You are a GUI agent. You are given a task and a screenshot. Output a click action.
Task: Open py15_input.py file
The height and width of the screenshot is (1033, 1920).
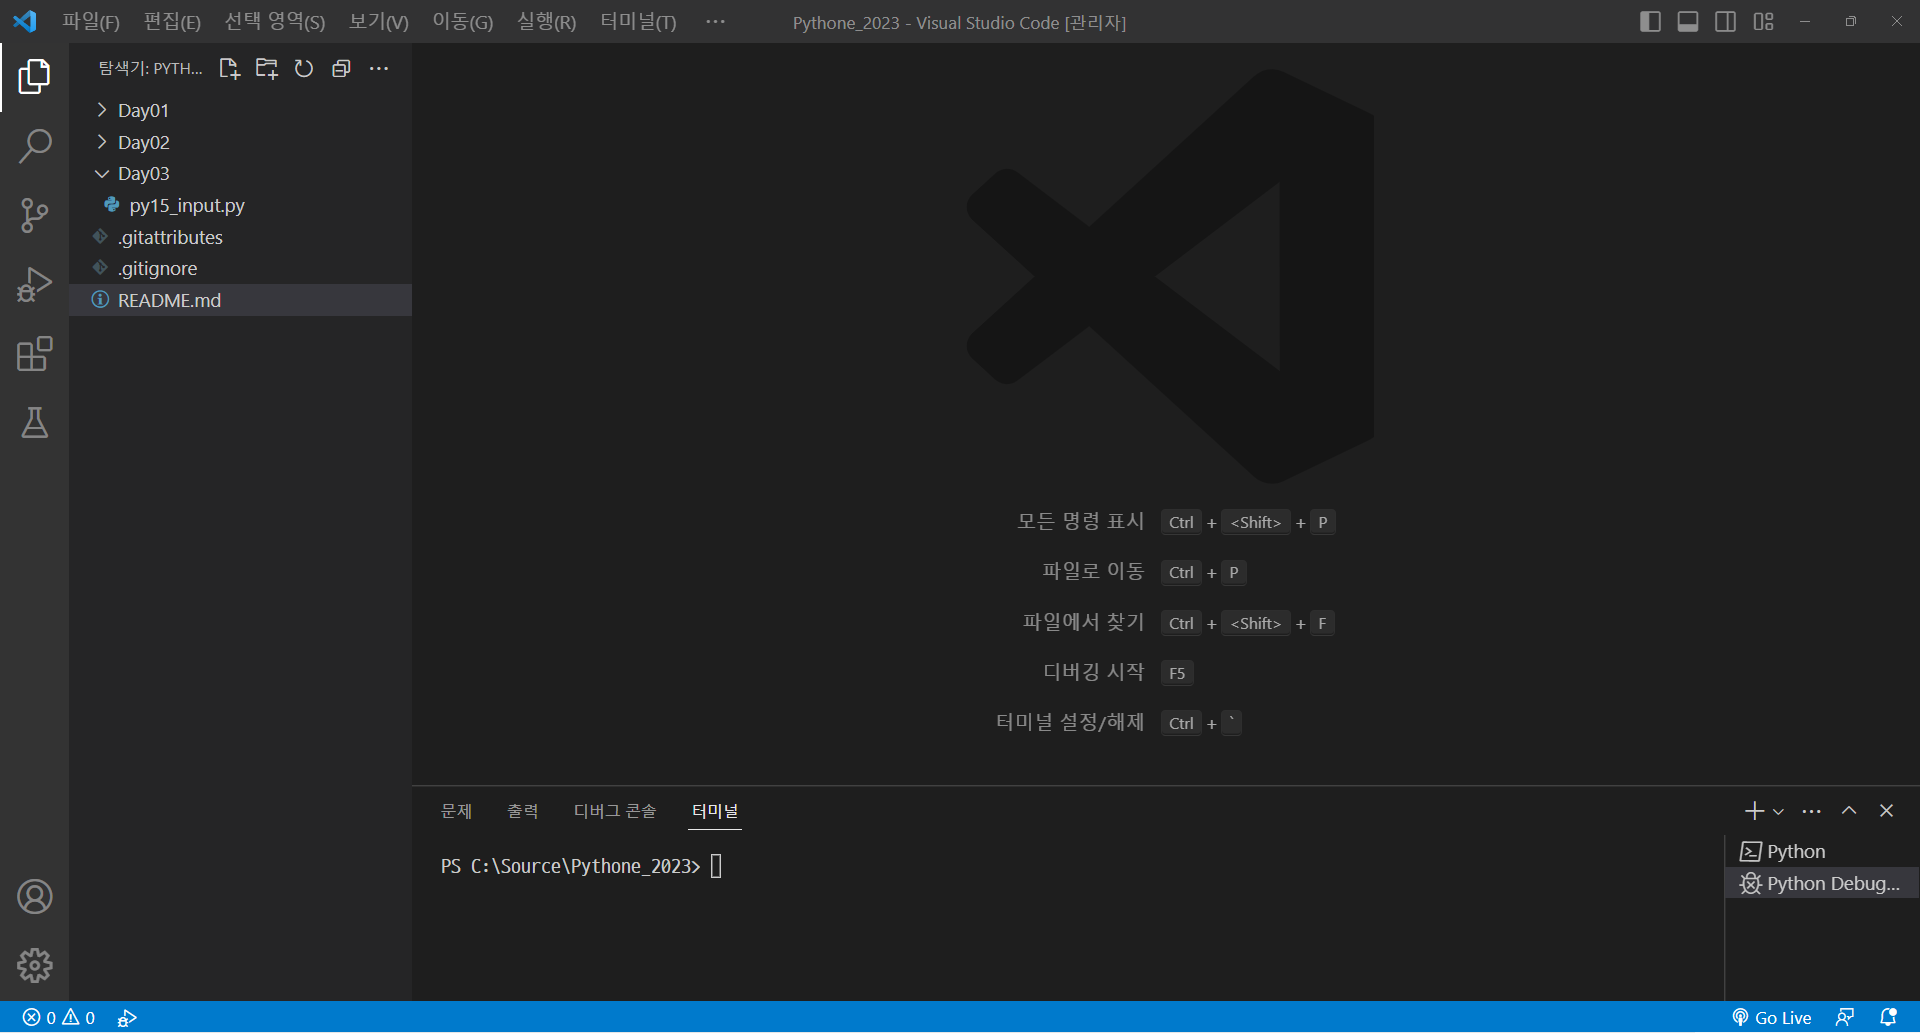[240, 205]
